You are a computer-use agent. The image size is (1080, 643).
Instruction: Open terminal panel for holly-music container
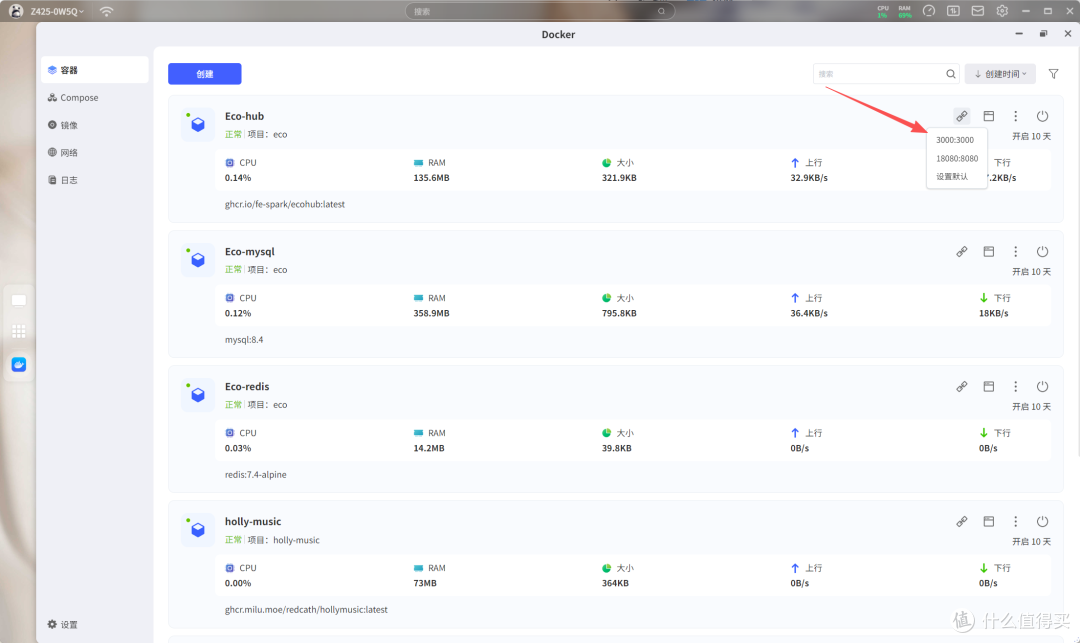point(988,521)
